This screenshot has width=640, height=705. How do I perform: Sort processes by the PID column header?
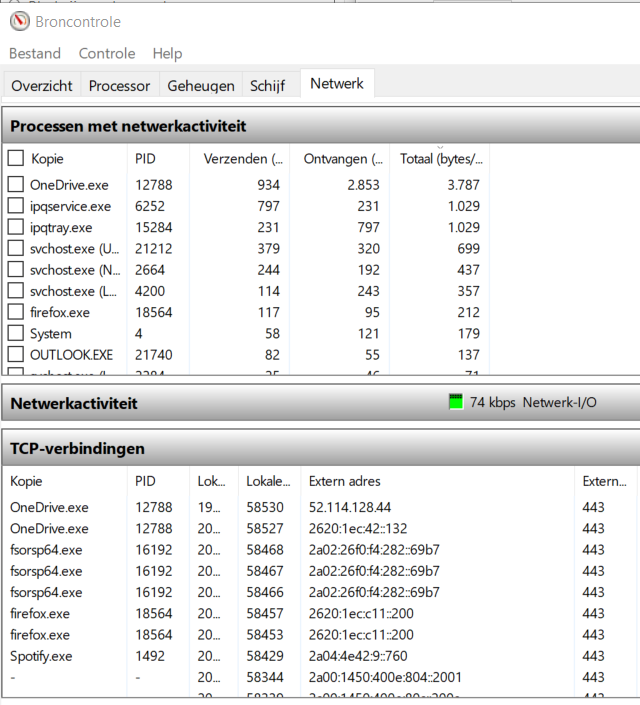[158, 159]
